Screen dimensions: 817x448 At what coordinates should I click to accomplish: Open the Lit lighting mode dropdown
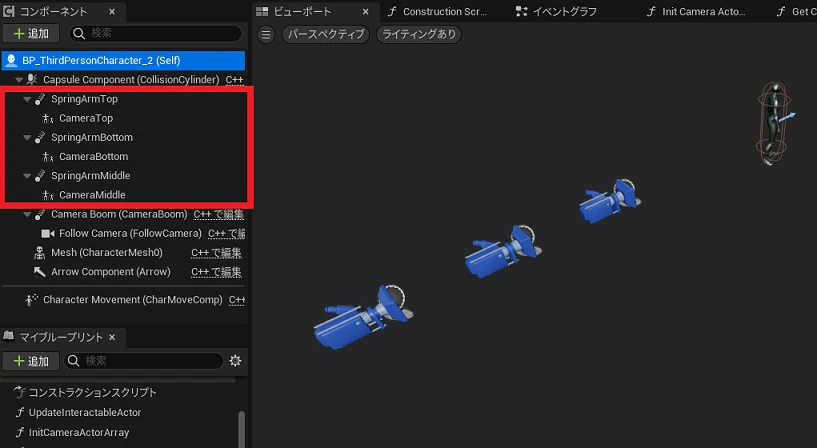(x=419, y=34)
